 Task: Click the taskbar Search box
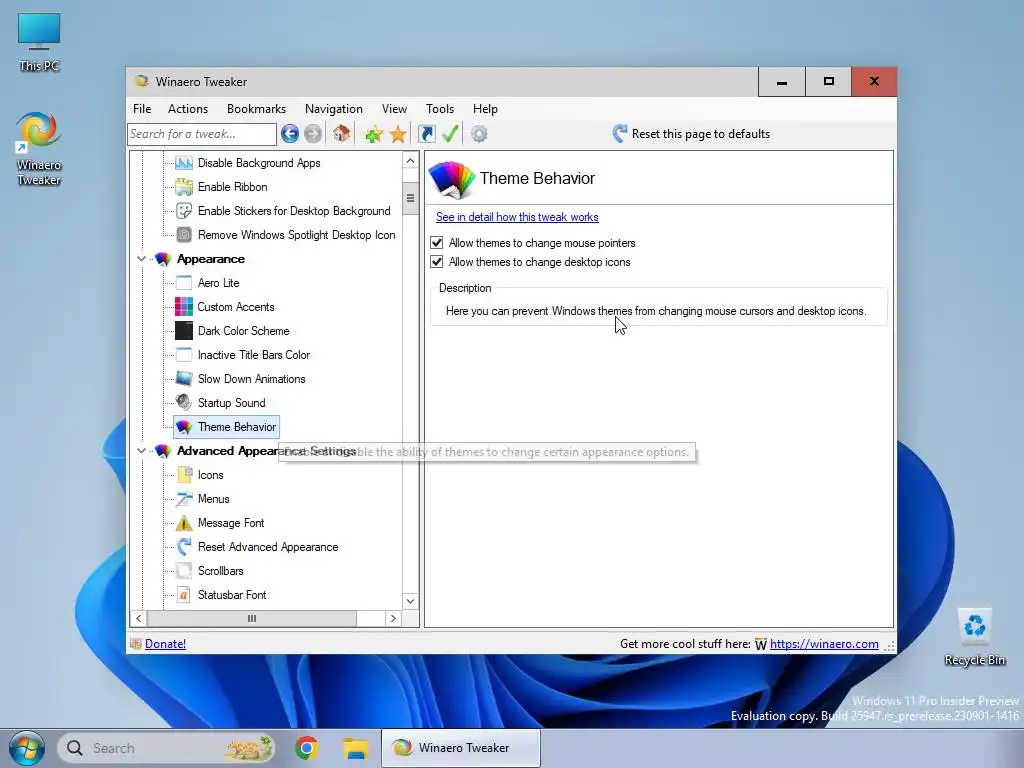(167, 748)
